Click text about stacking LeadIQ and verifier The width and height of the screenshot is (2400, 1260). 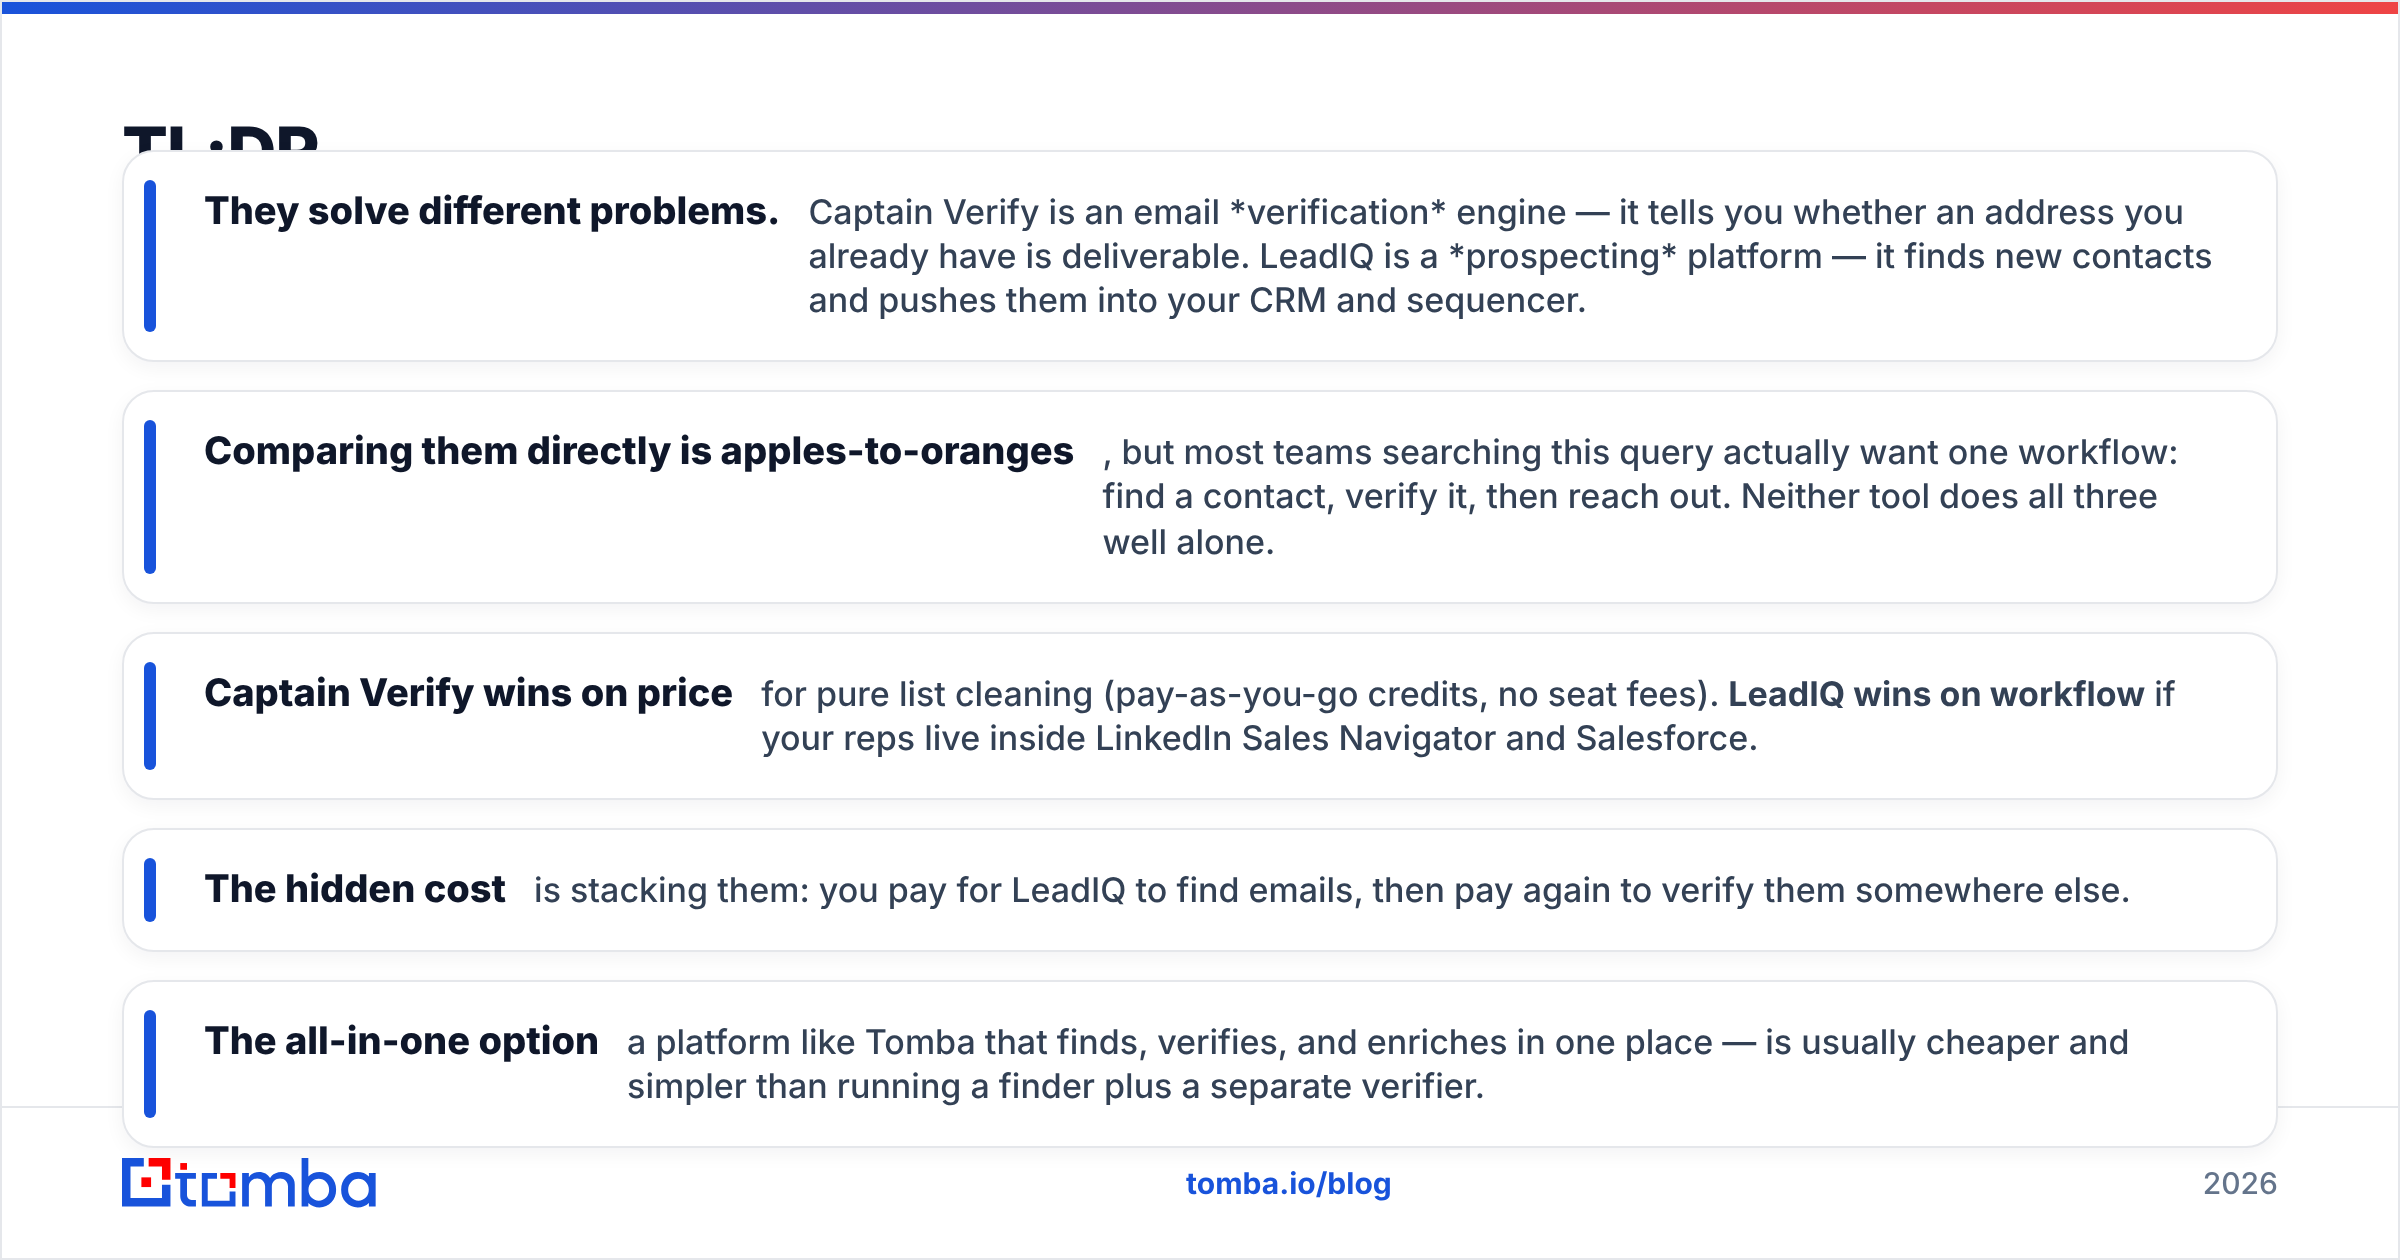tap(1332, 890)
